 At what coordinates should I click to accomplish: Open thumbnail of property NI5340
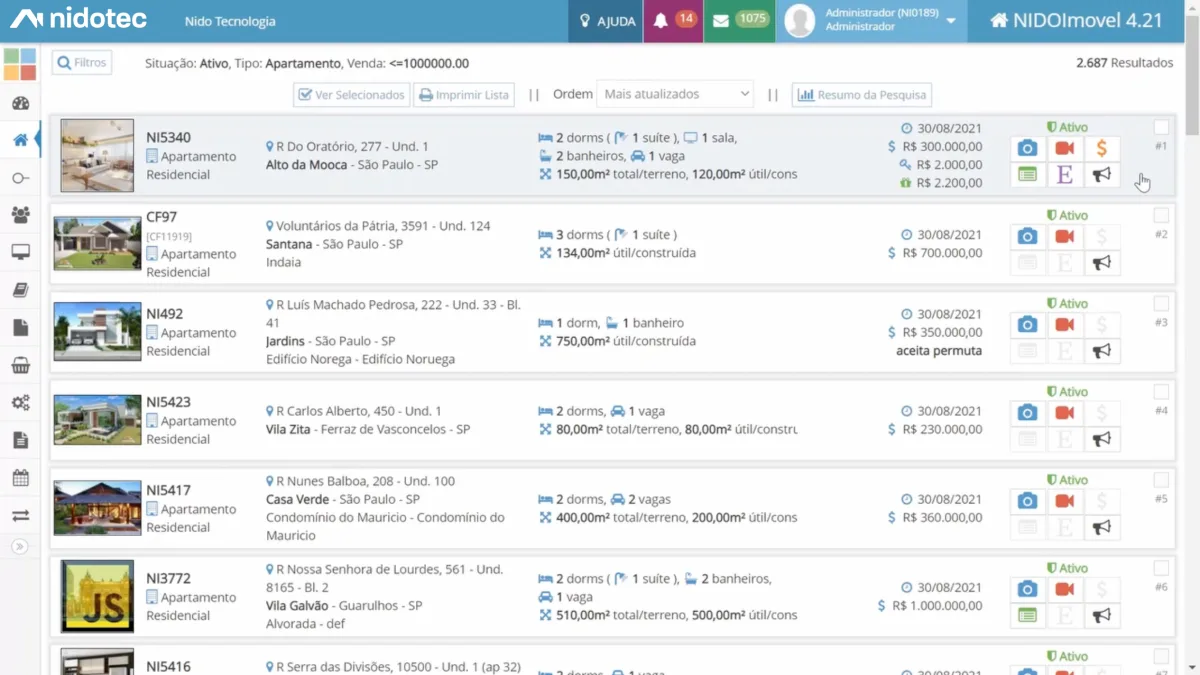pos(97,155)
